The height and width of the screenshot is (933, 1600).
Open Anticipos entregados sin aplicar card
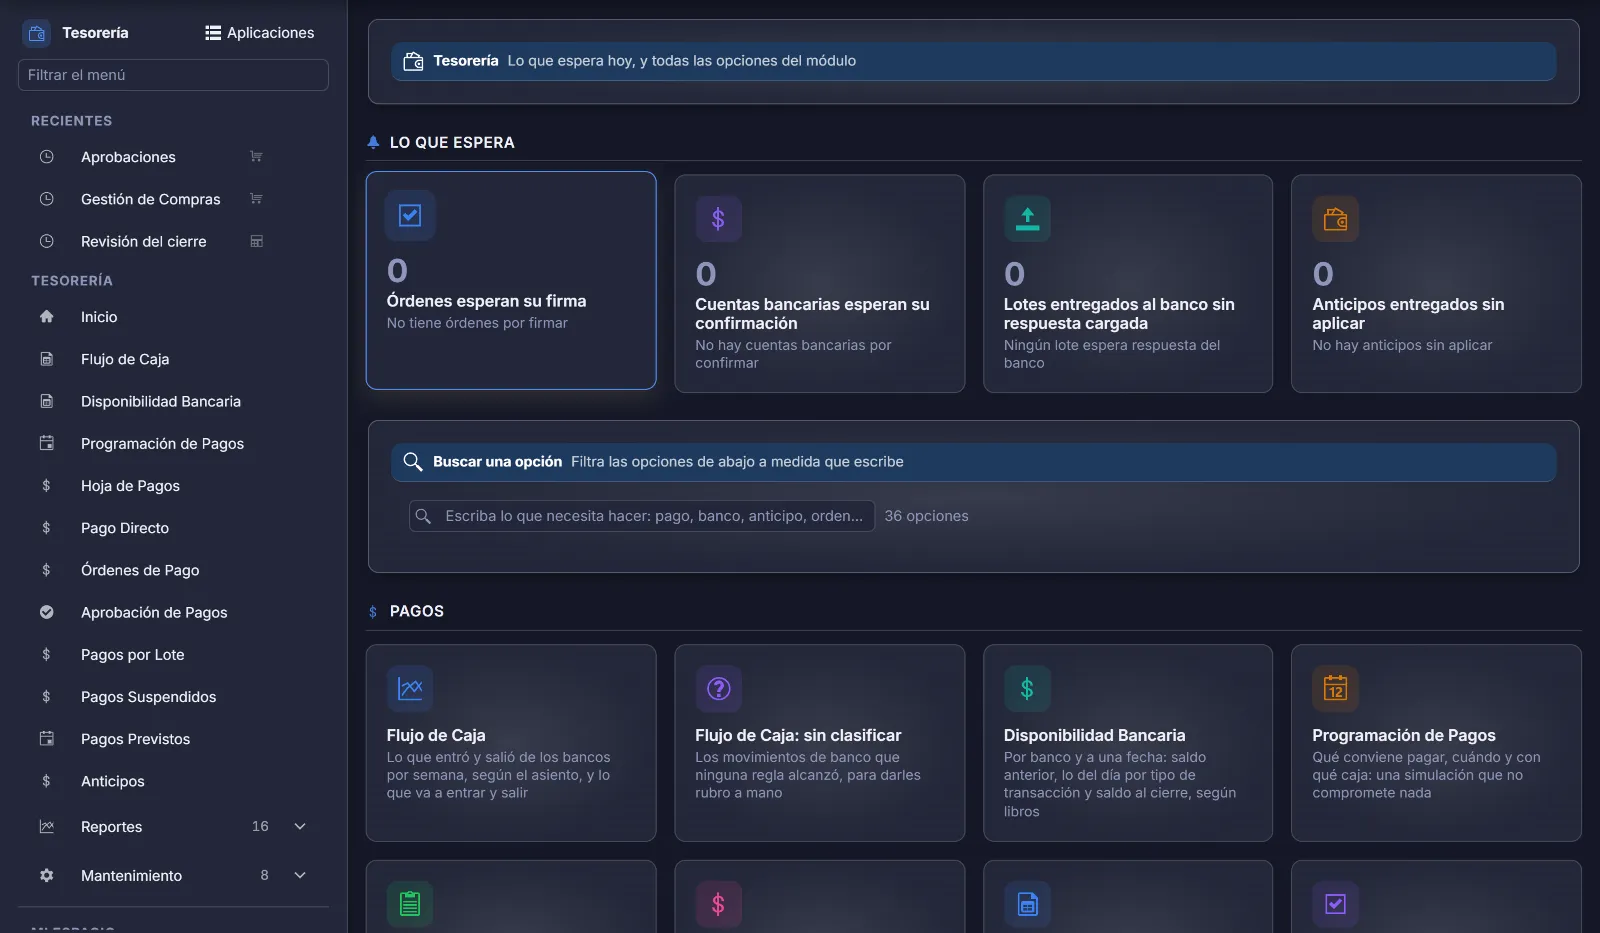(1436, 284)
